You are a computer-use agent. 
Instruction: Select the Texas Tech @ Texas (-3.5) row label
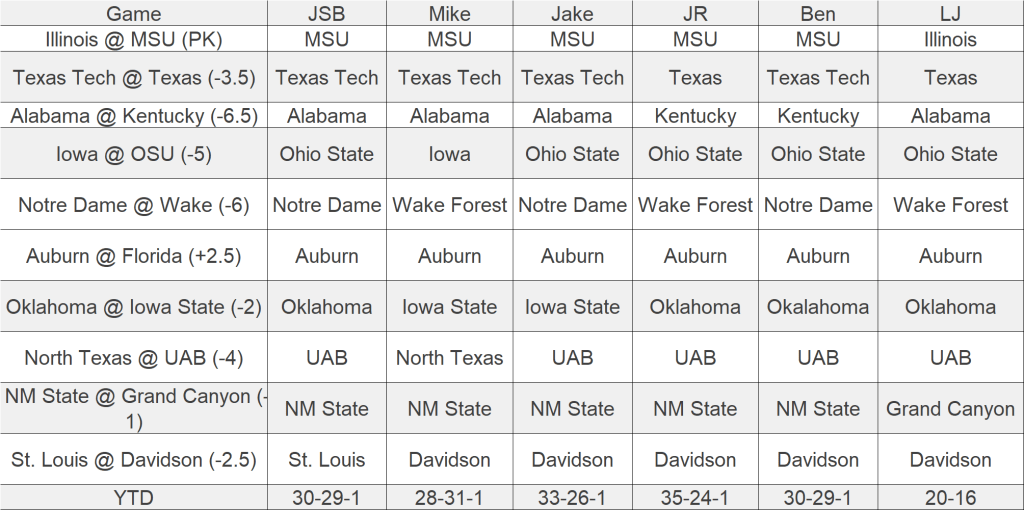click(x=133, y=78)
